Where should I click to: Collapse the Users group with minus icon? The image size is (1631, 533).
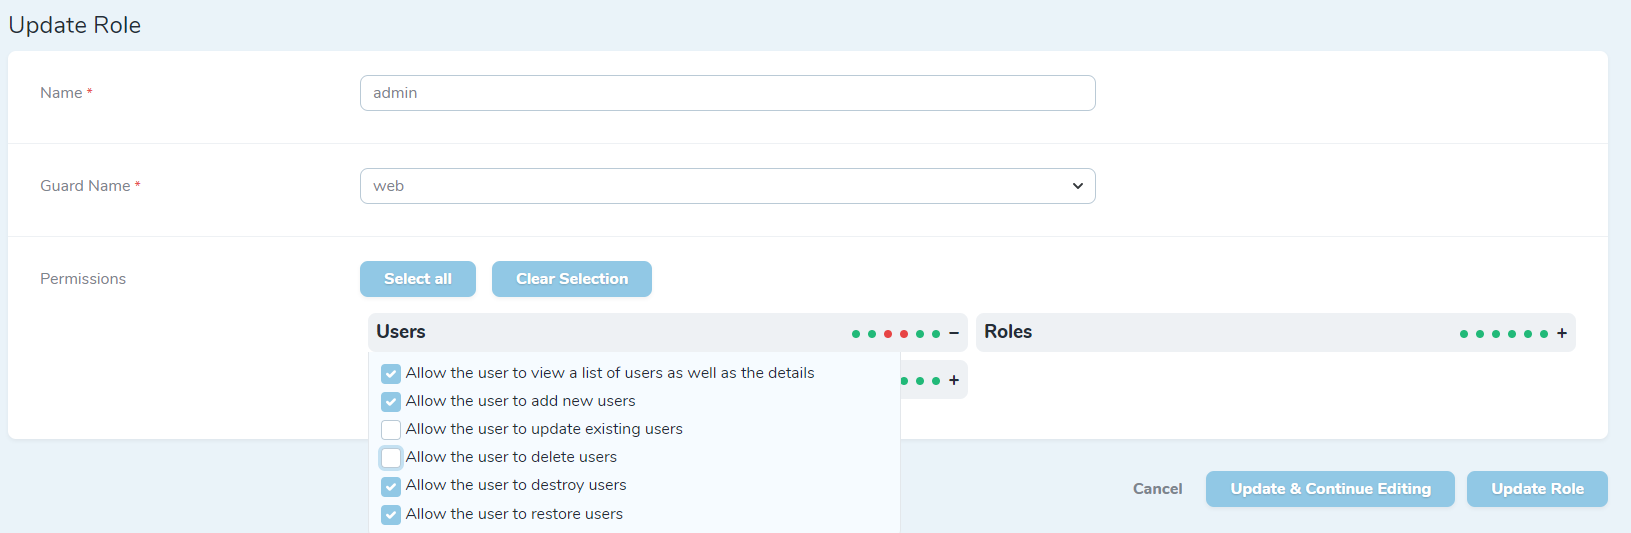[954, 333]
